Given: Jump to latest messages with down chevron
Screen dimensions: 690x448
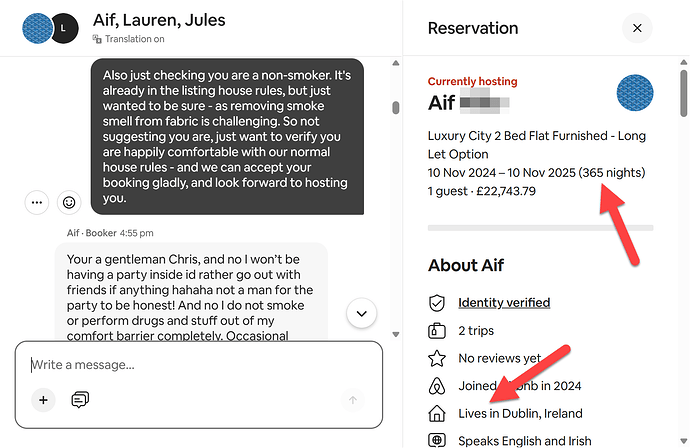Looking at the screenshot, I should click(361, 313).
